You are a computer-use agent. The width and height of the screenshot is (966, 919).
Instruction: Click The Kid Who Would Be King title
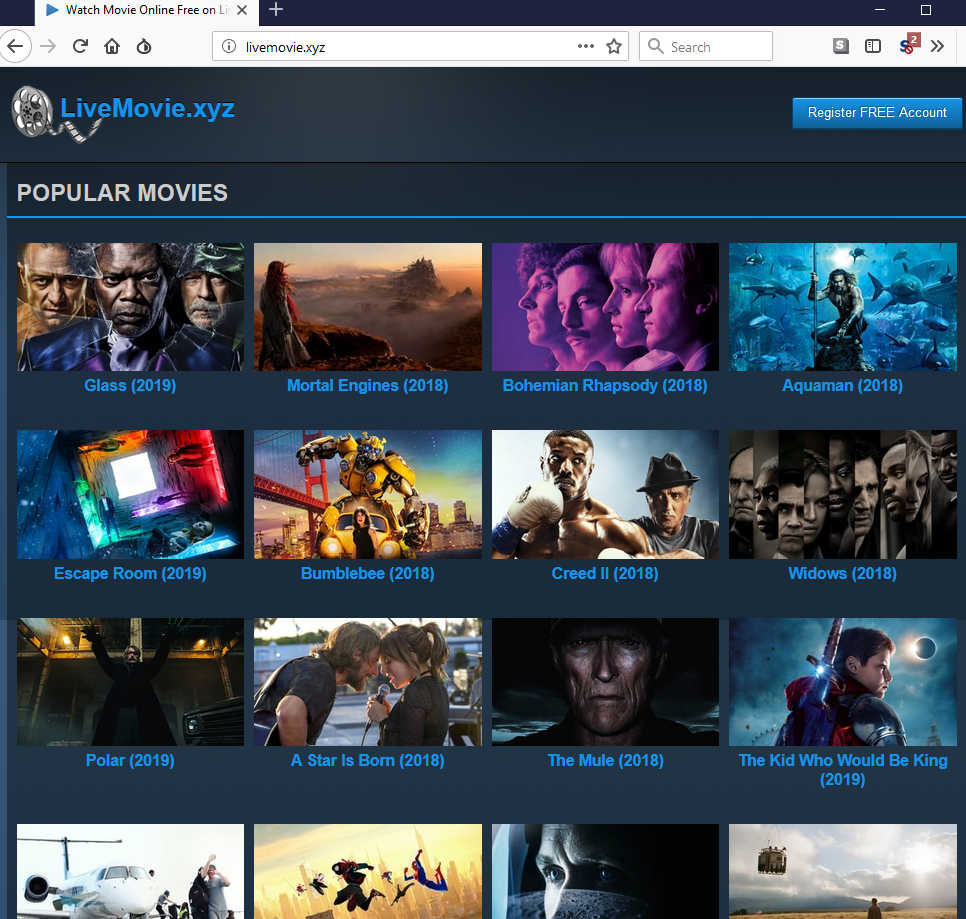[x=842, y=770]
